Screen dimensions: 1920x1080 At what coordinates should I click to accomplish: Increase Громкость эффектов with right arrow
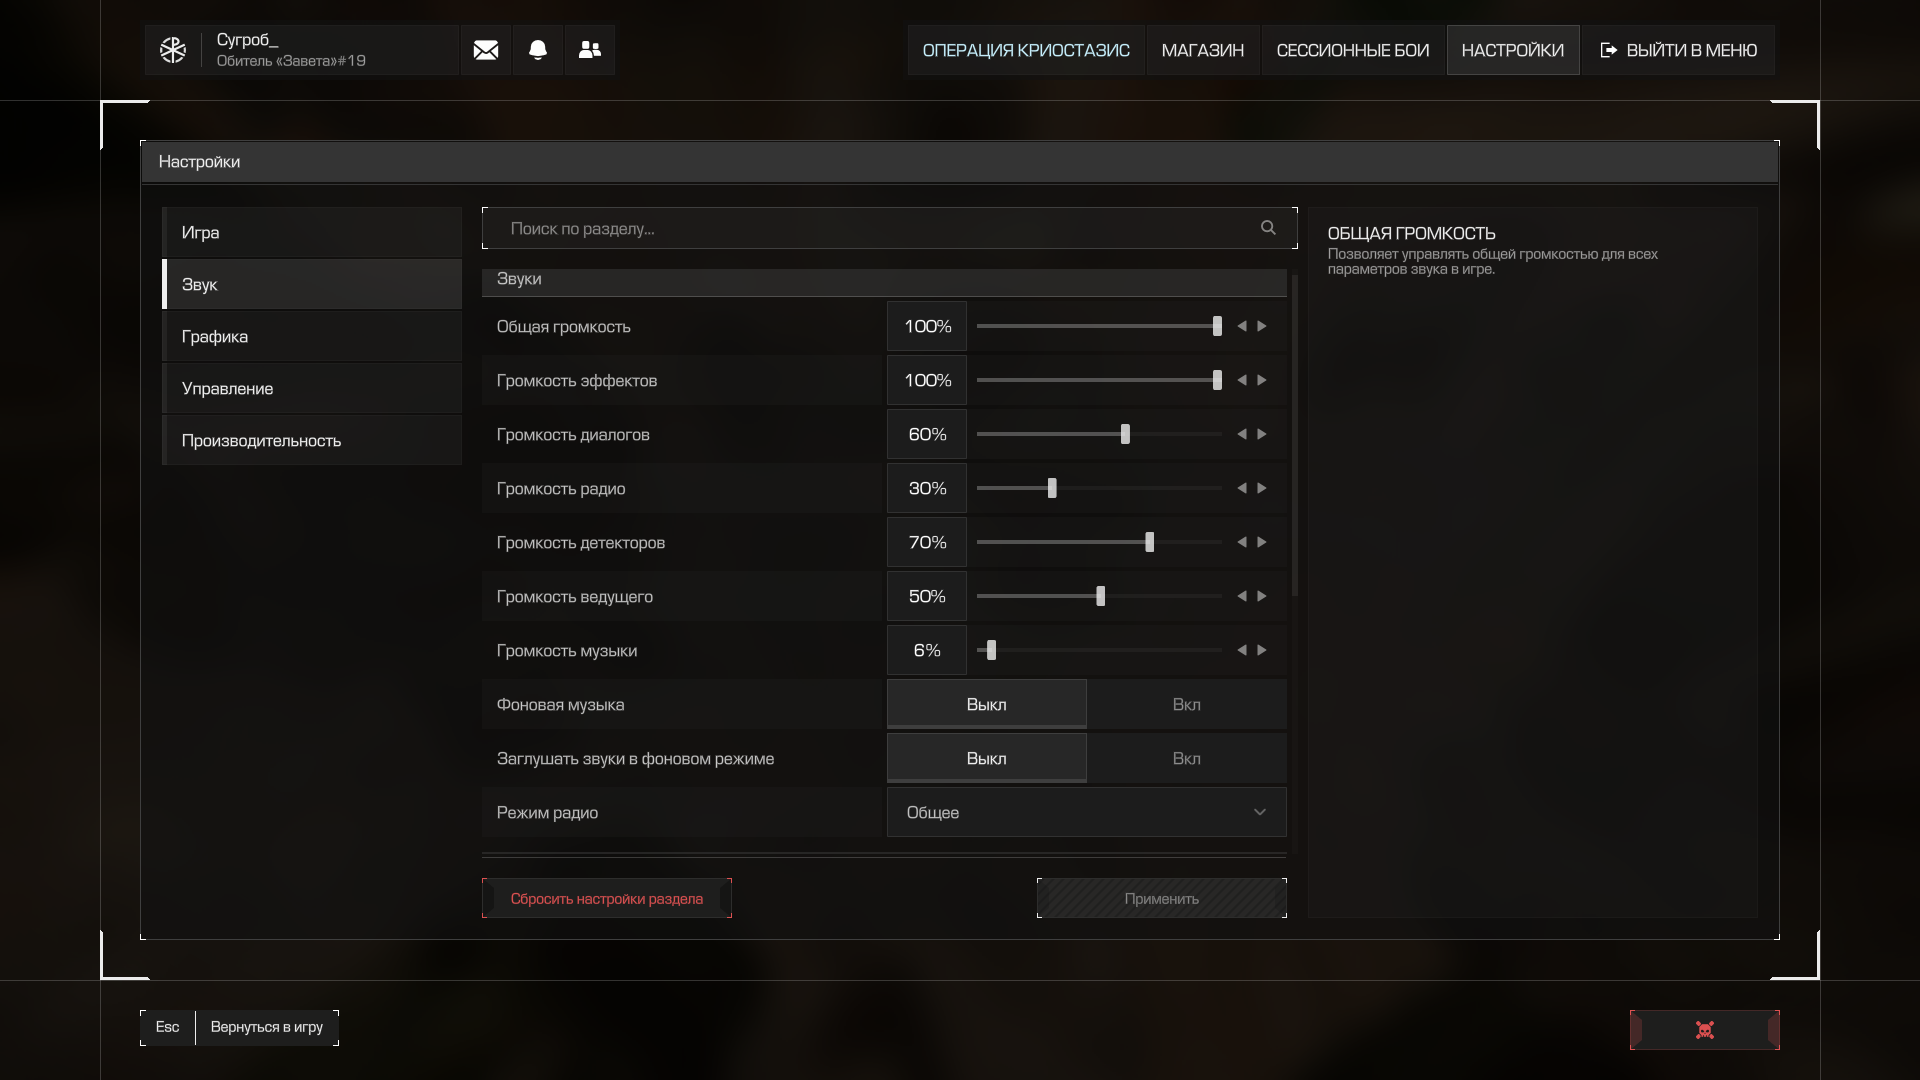1262,380
